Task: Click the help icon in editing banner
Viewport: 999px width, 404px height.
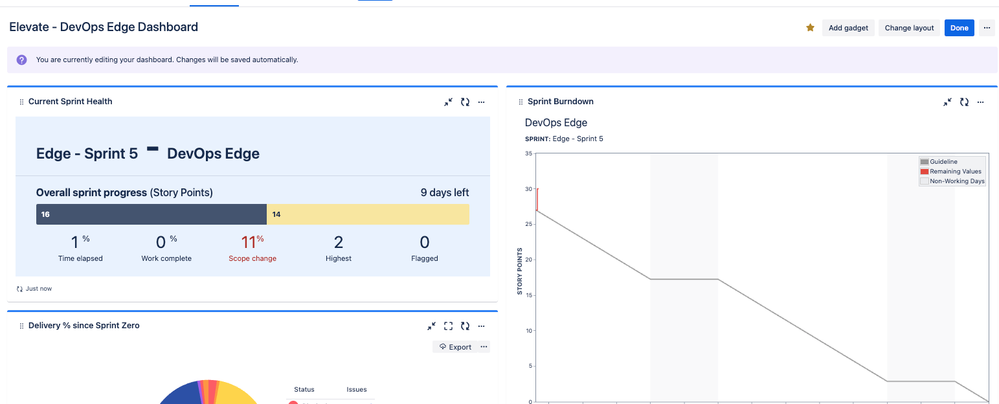Action: click(22, 60)
